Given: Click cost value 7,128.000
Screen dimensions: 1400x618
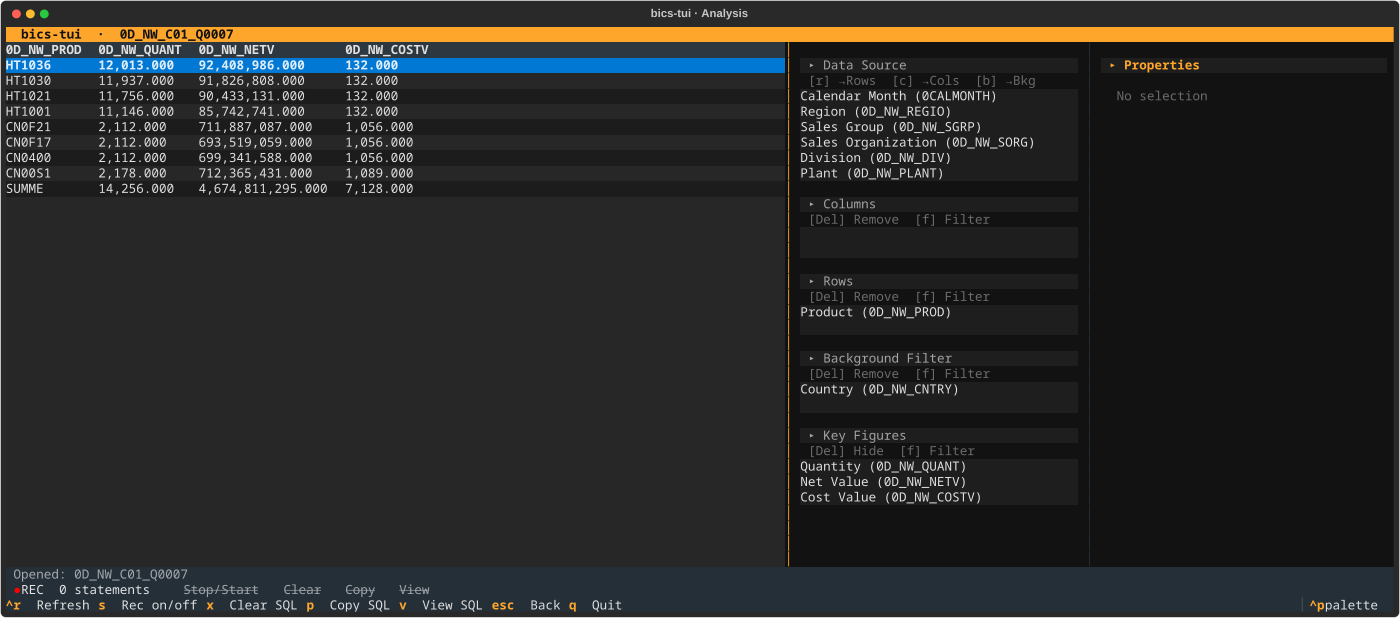Looking at the screenshot, I should [379, 189].
